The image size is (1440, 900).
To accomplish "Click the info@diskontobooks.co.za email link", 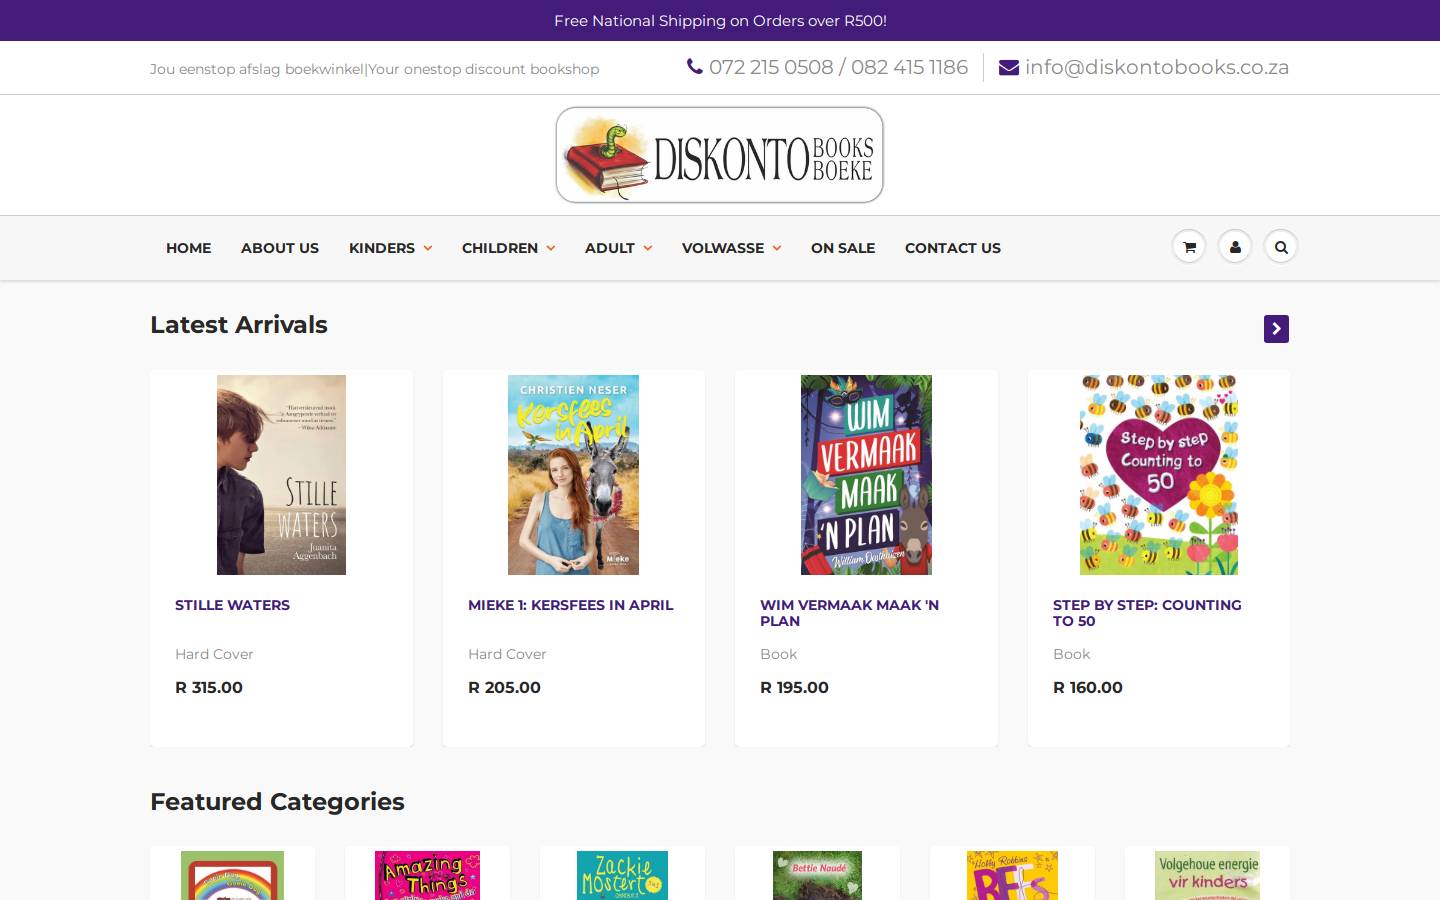I will tap(1157, 67).
